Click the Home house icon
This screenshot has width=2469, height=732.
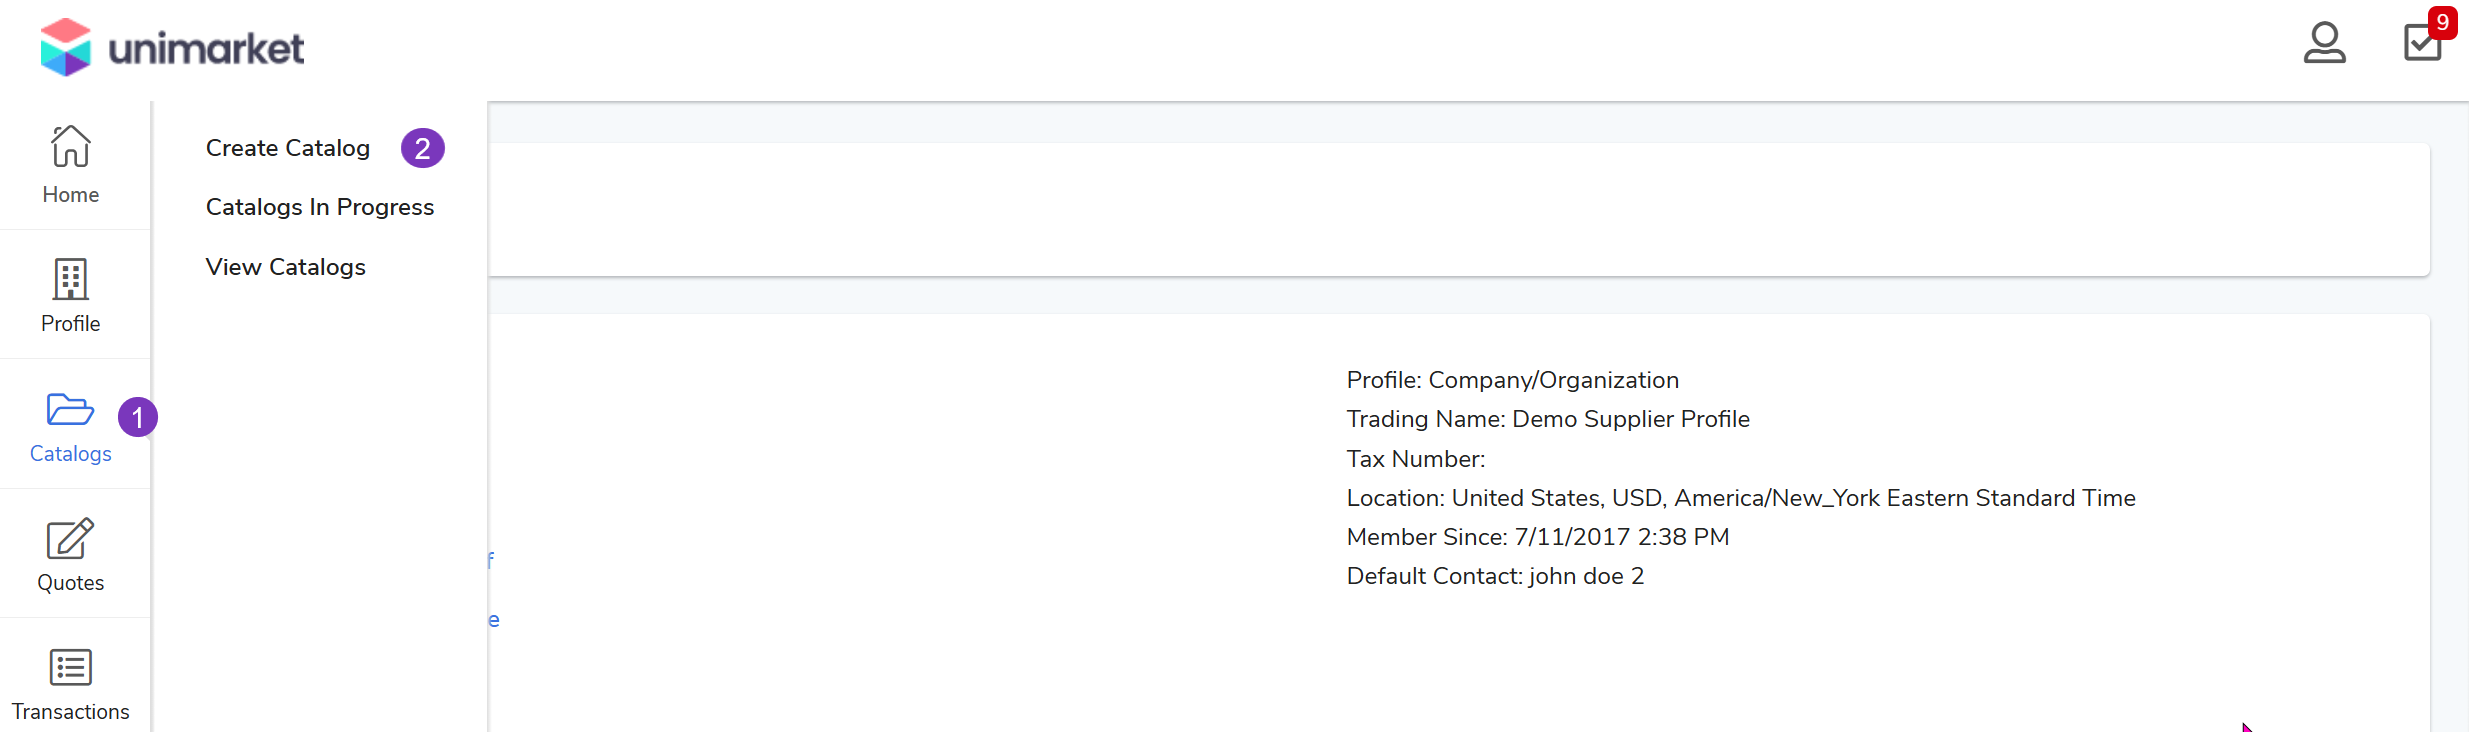click(70, 146)
